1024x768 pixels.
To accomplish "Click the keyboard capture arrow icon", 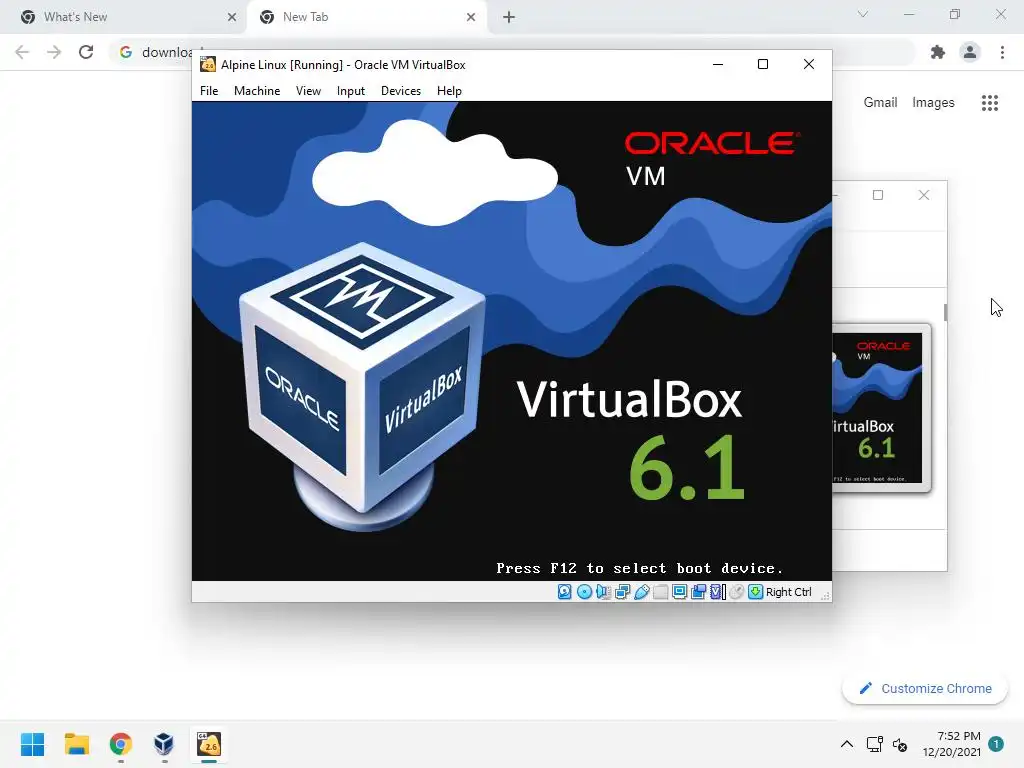I will [x=756, y=592].
